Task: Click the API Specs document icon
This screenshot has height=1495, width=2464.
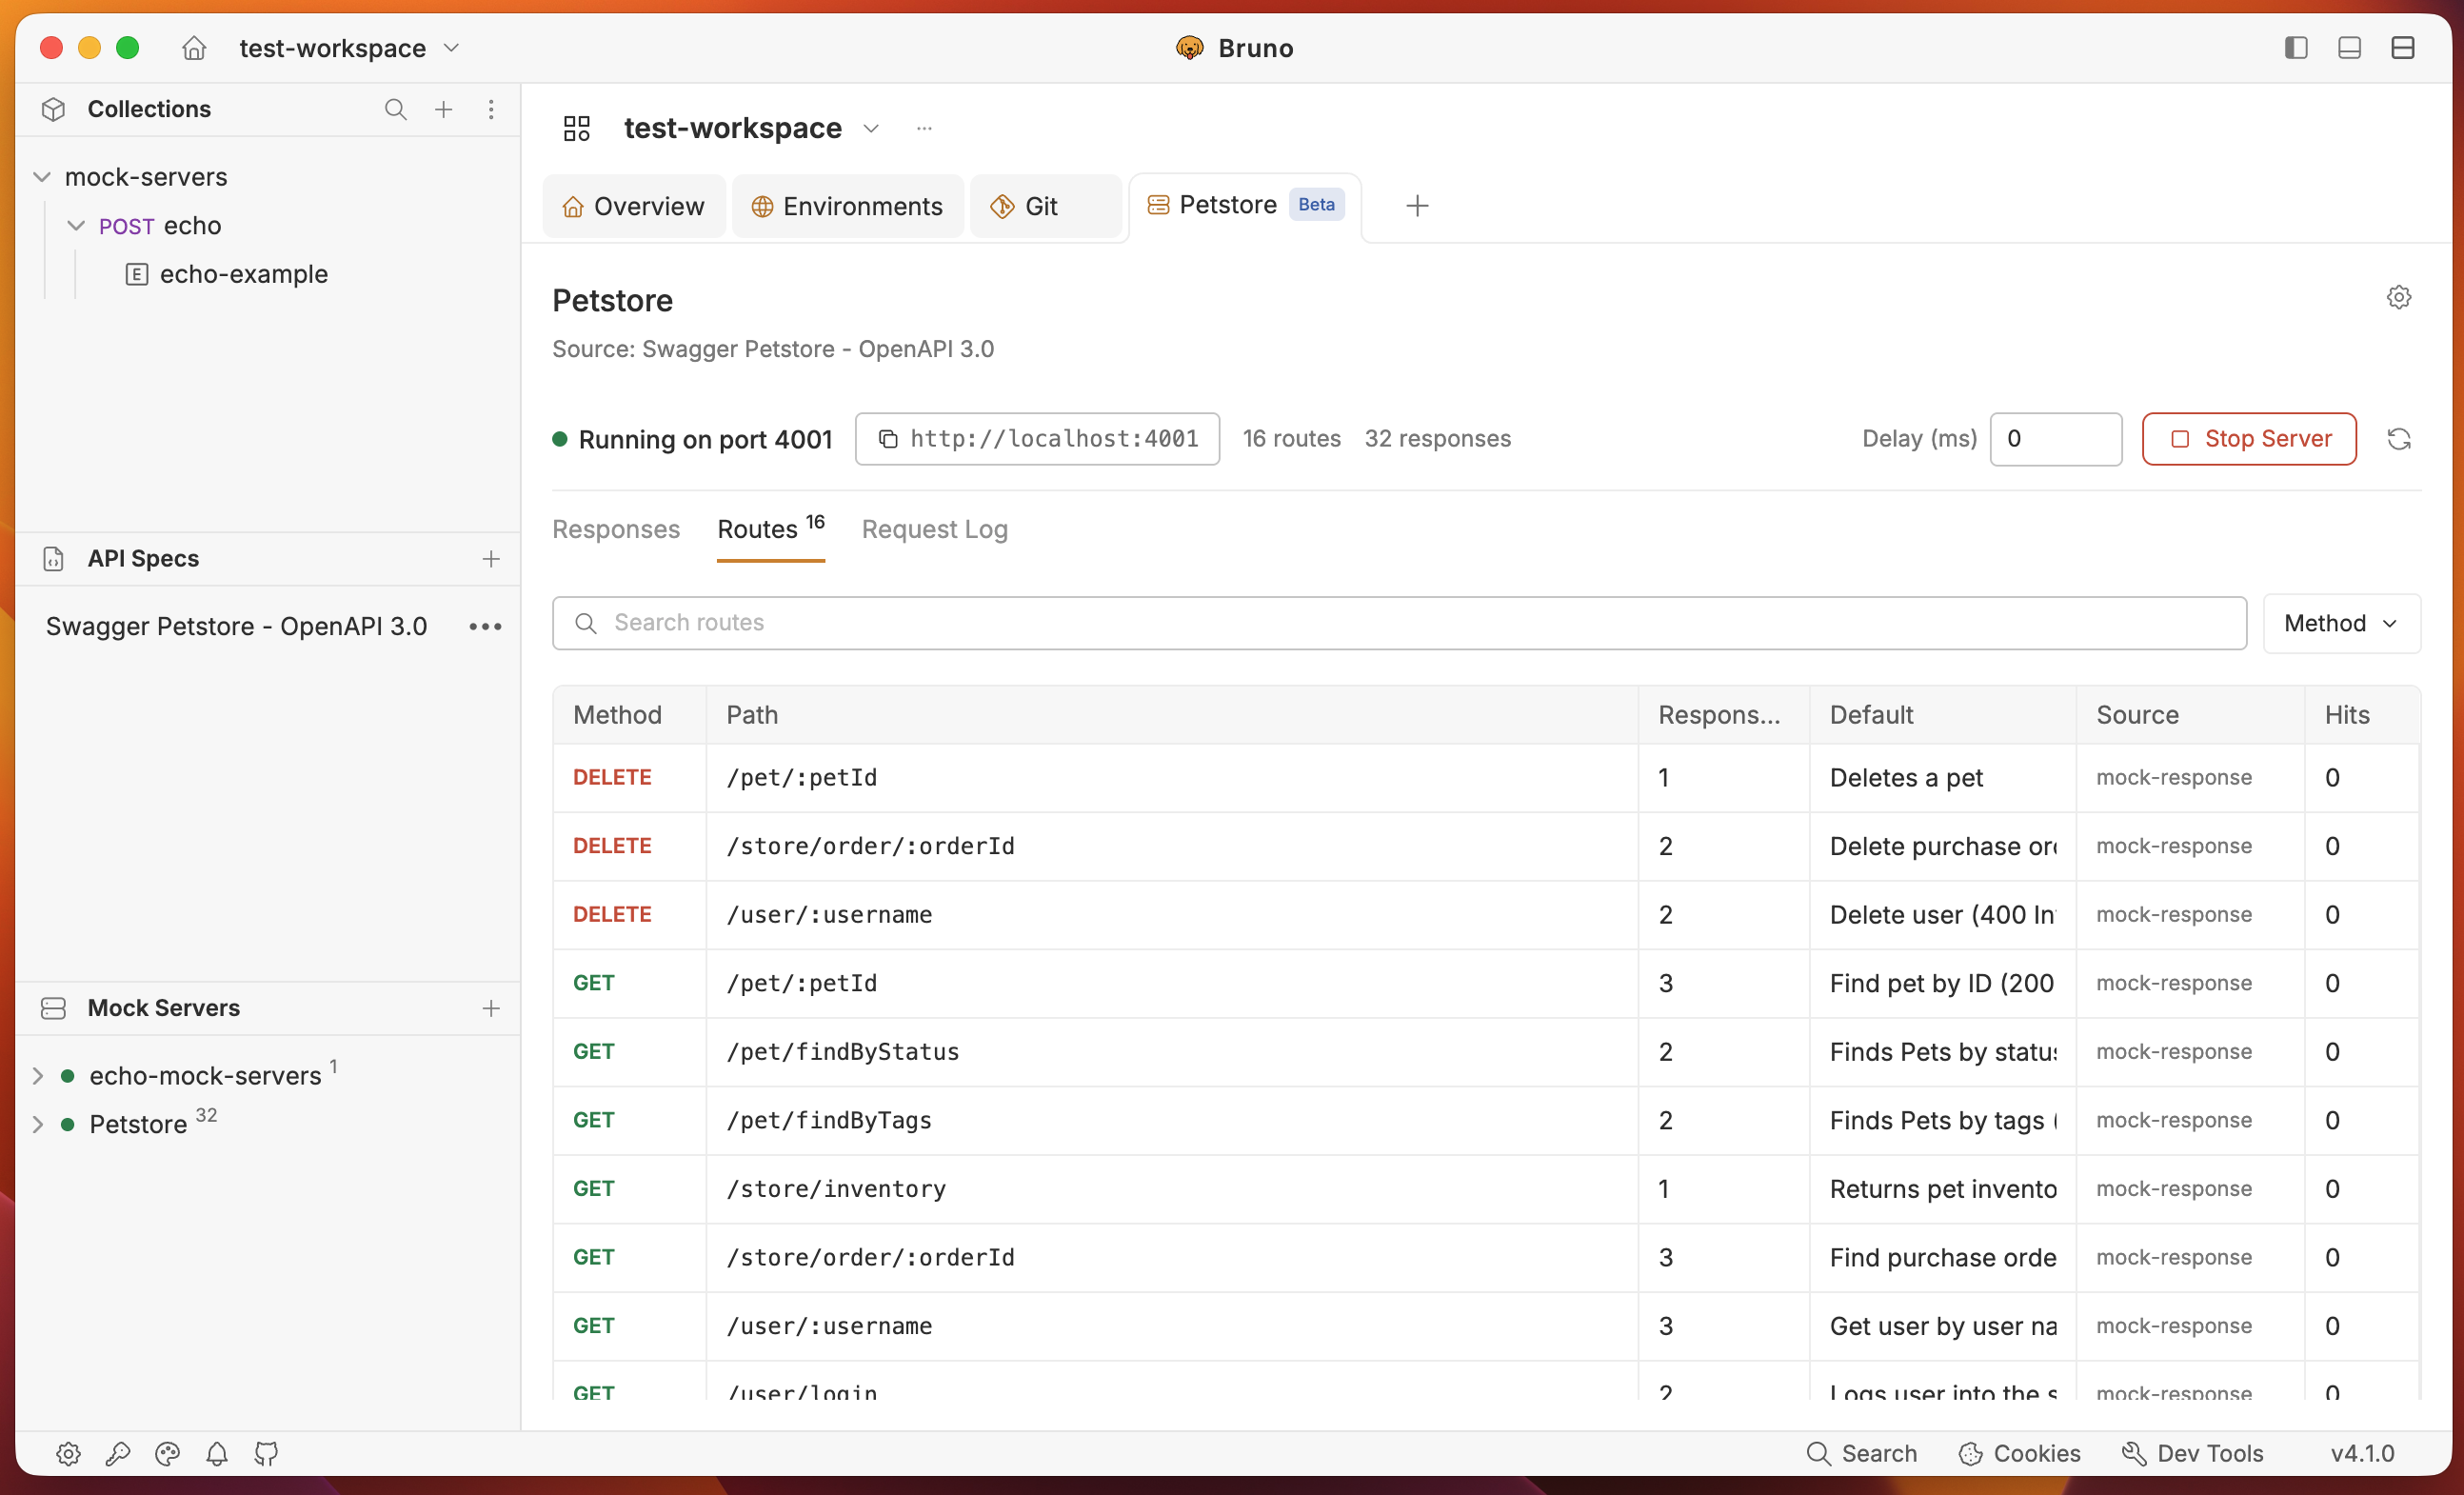Action: point(54,559)
